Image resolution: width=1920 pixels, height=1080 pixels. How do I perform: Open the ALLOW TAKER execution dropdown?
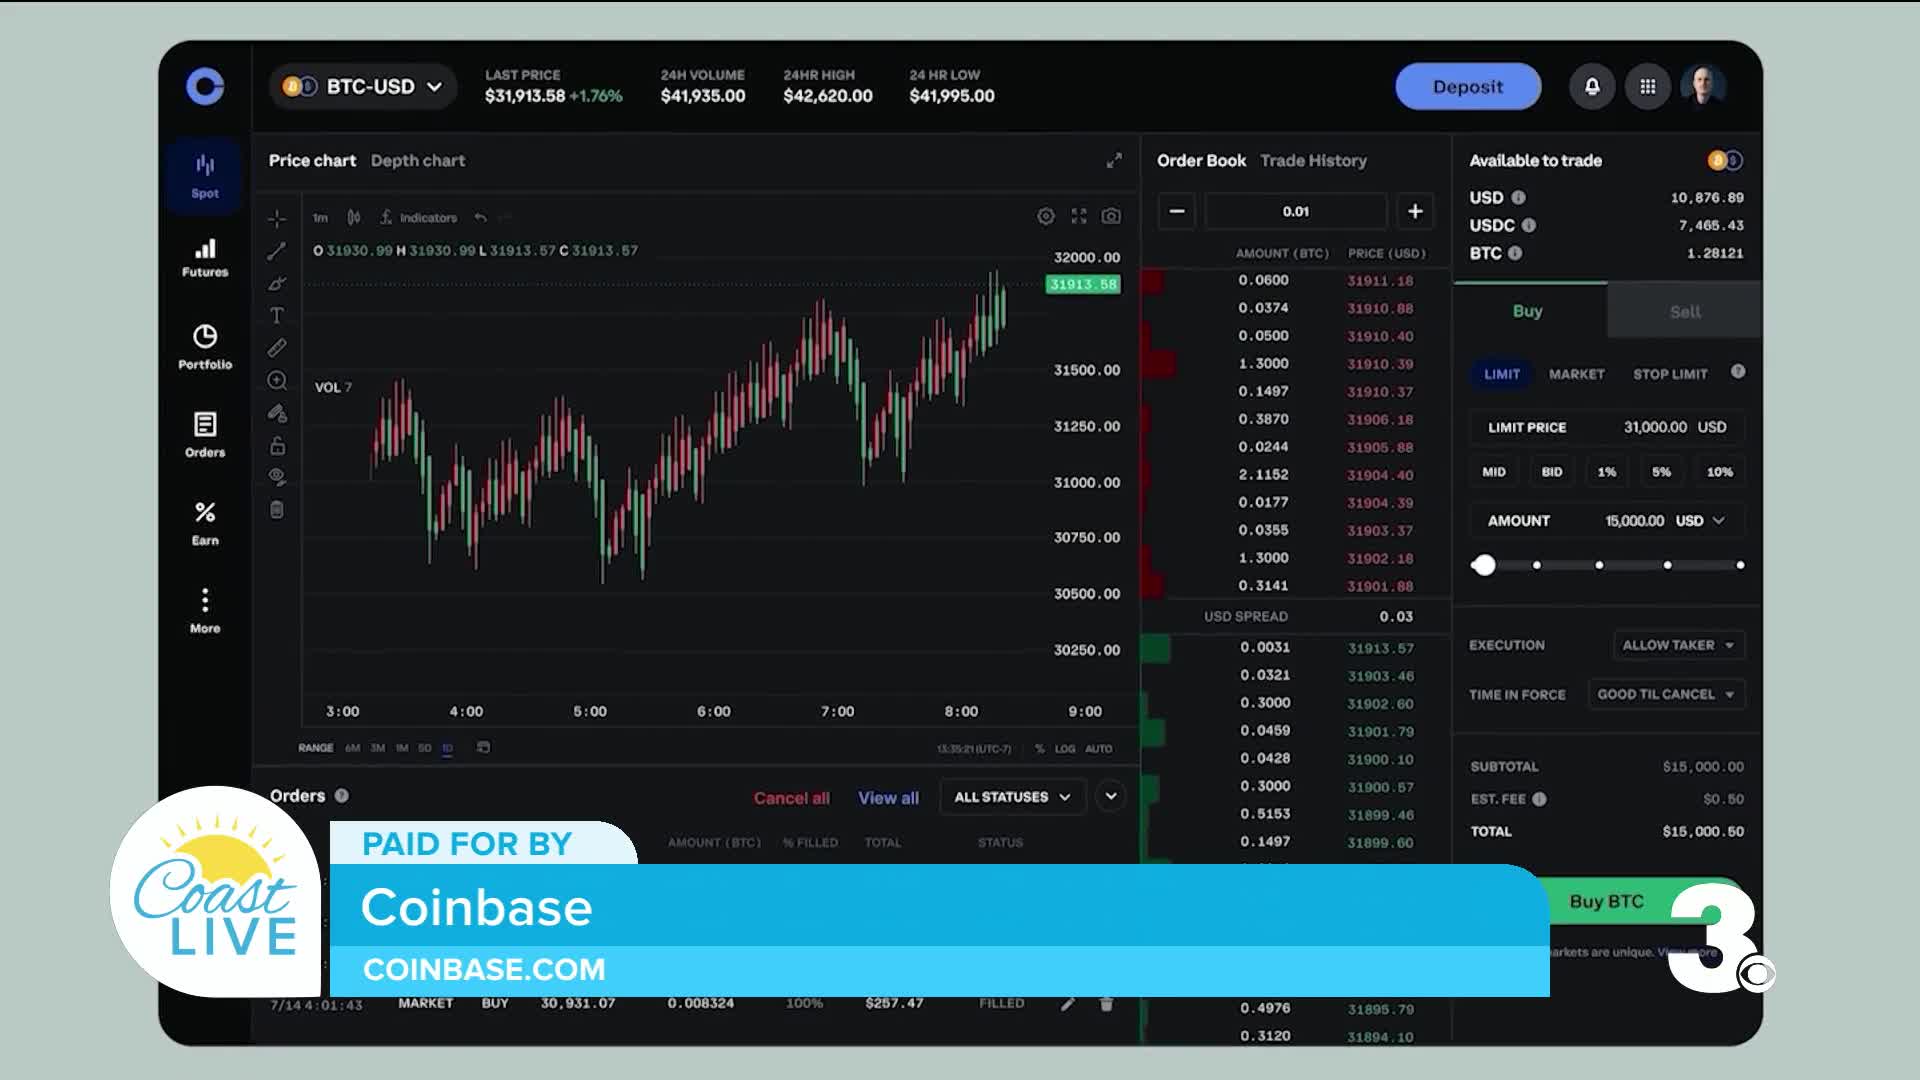[1679, 645]
